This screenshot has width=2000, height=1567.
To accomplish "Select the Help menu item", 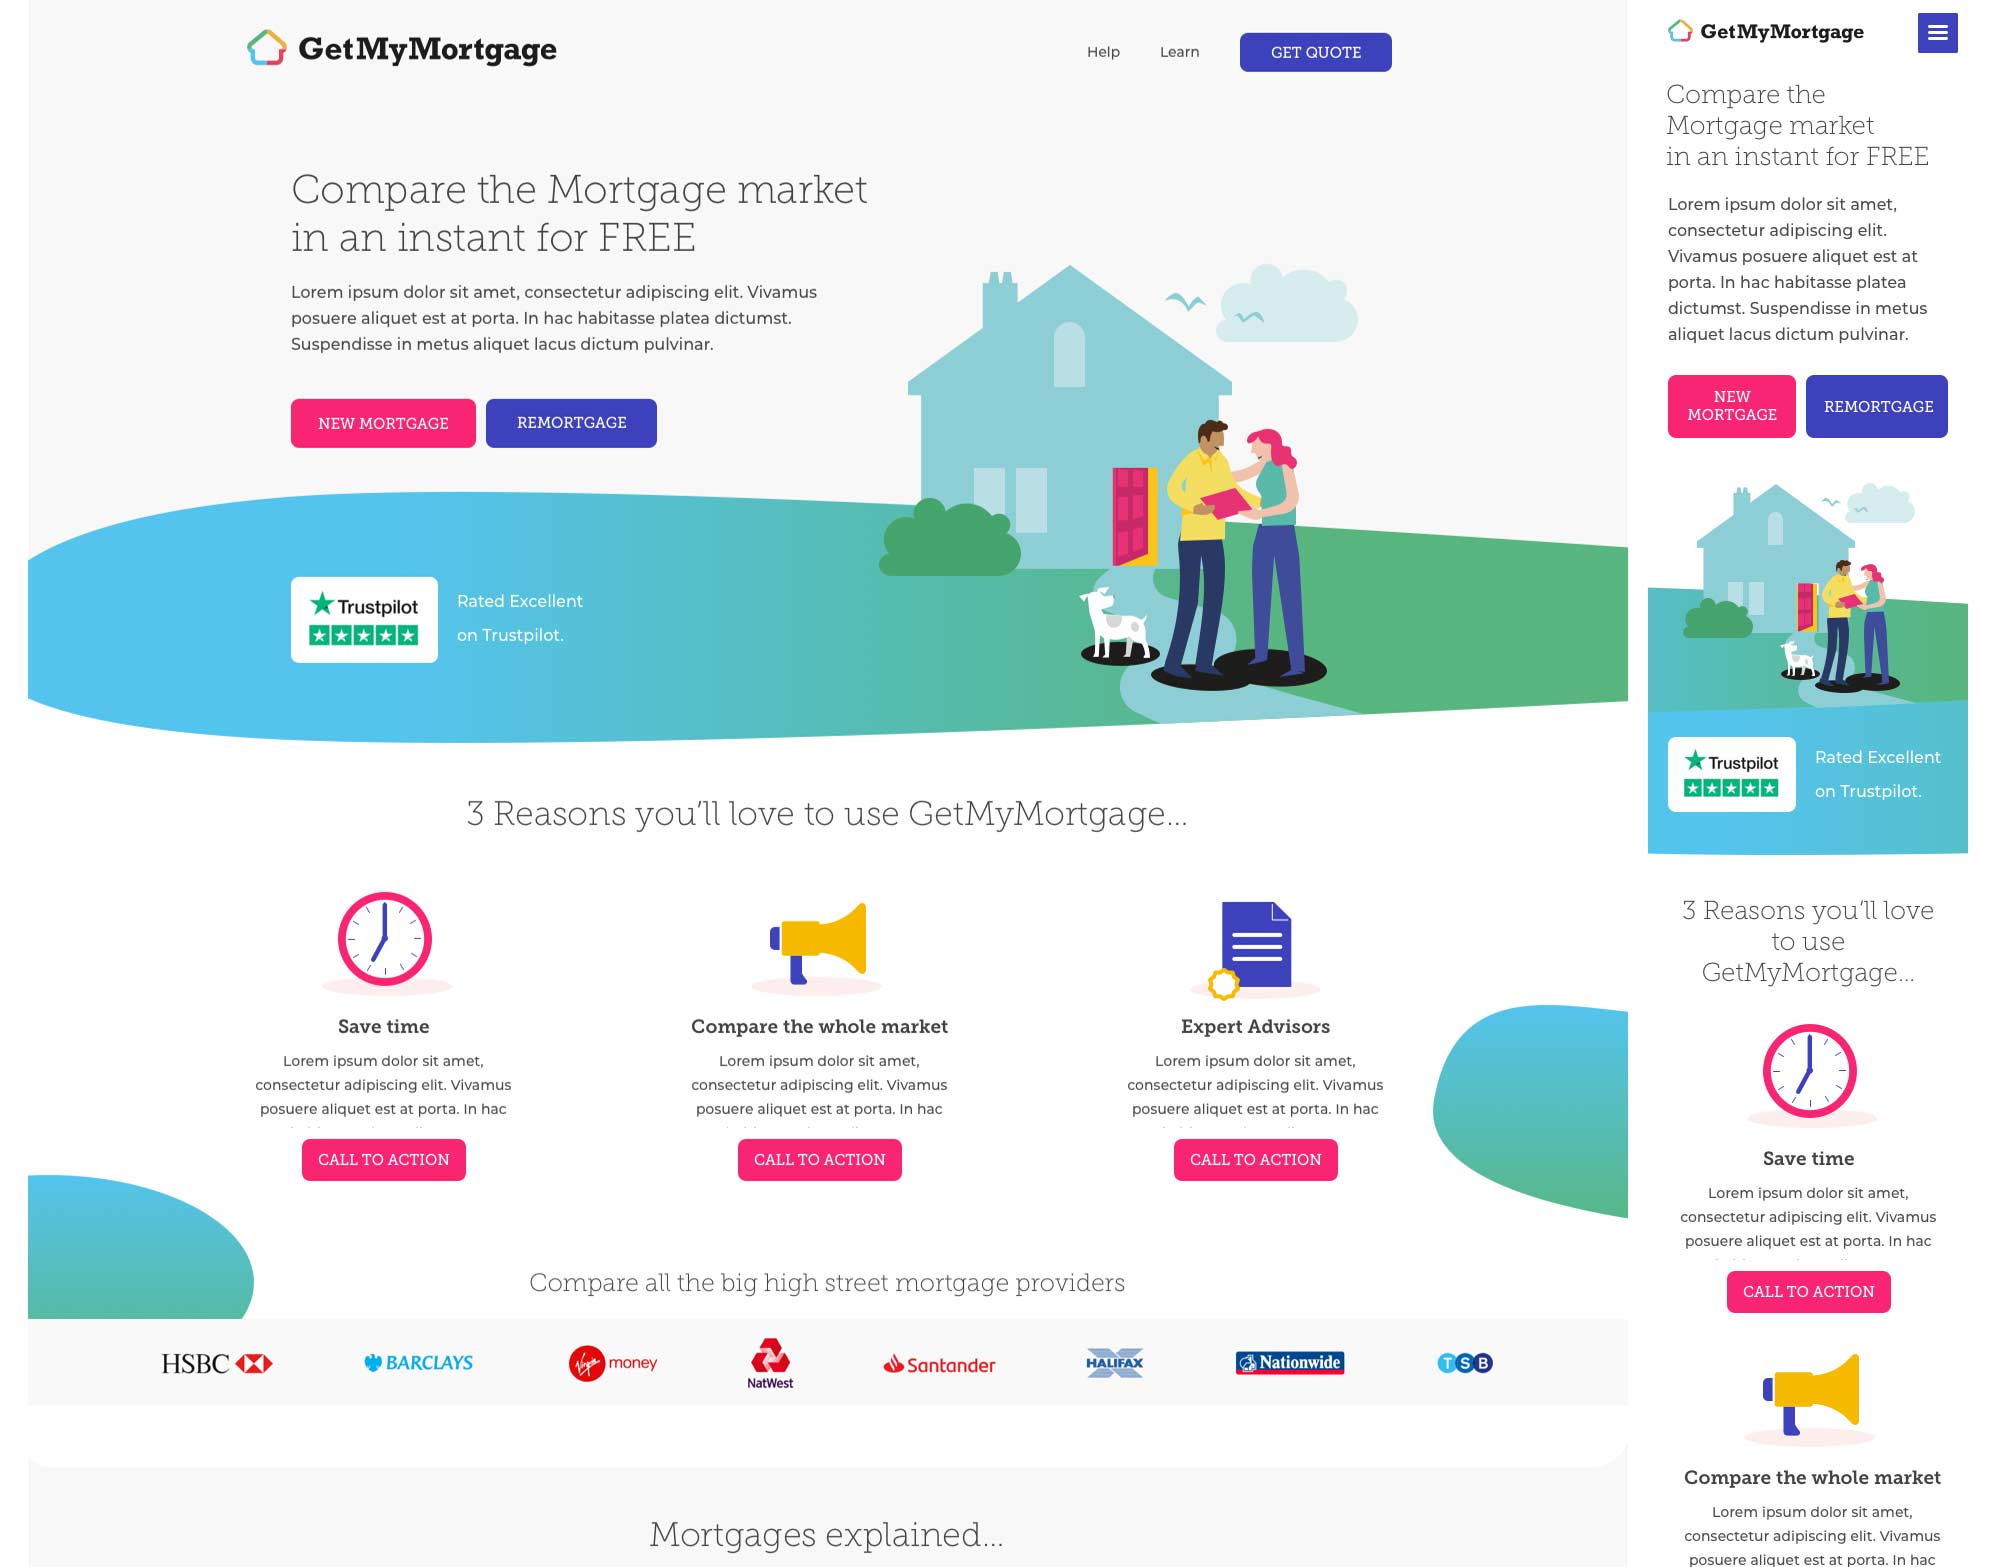I will coord(1104,52).
